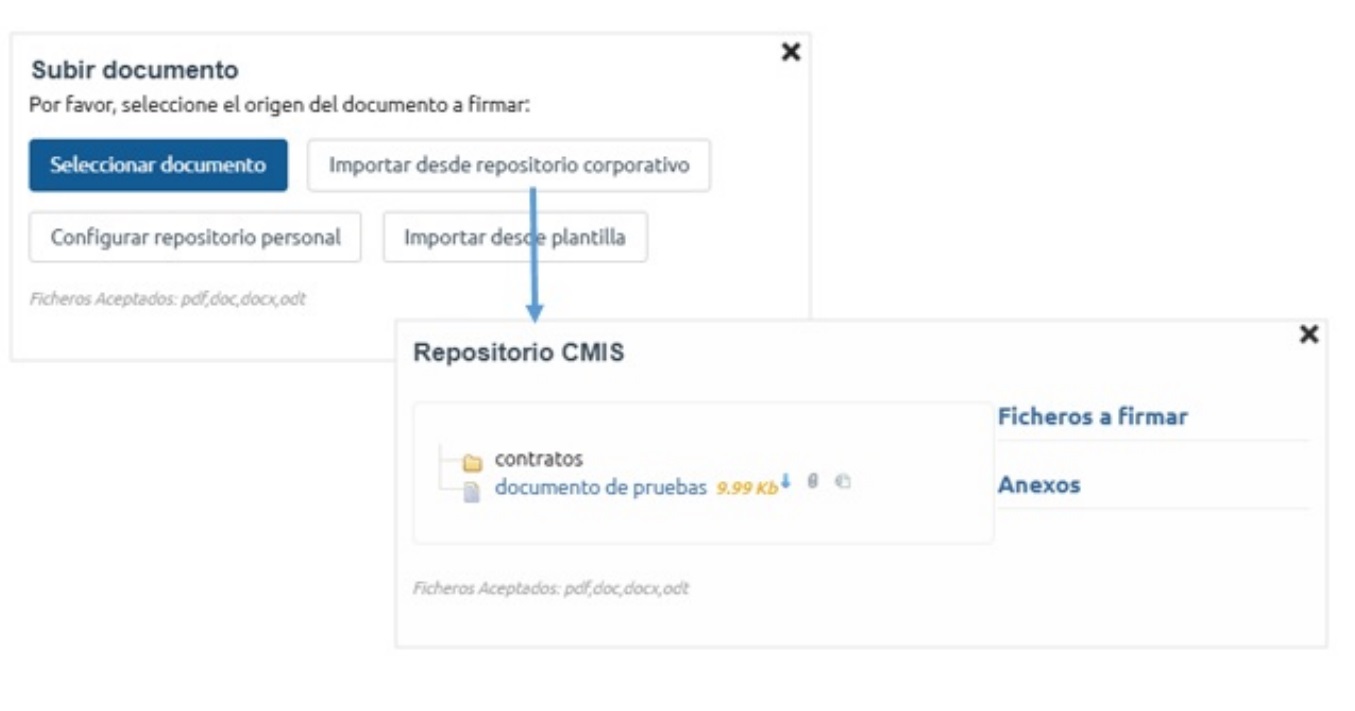1355x711 pixels.
Task: Click the Repositorio CMIS title
Action: click(x=519, y=352)
